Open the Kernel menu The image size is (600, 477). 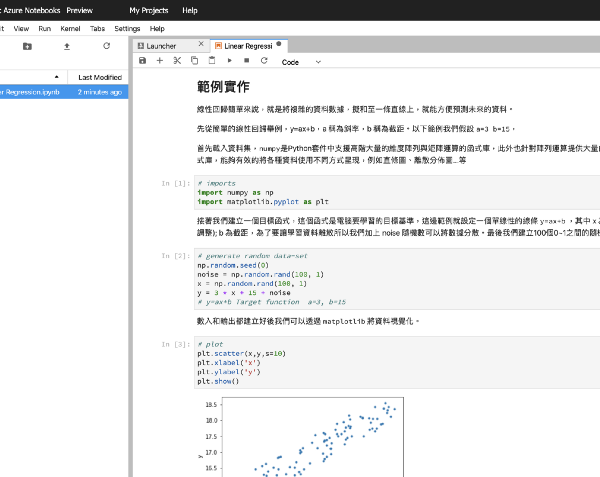point(70,29)
